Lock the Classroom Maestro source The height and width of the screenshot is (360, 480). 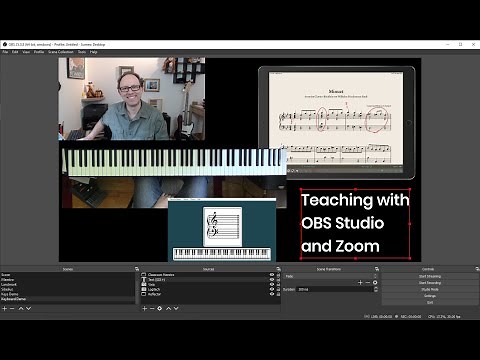coord(278,275)
